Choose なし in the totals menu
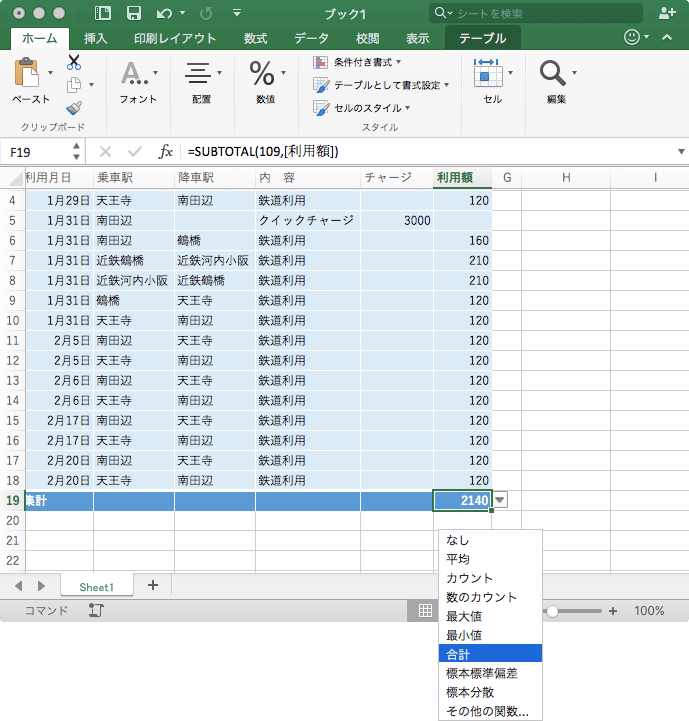This screenshot has height=721, width=689. click(x=490, y=540)
